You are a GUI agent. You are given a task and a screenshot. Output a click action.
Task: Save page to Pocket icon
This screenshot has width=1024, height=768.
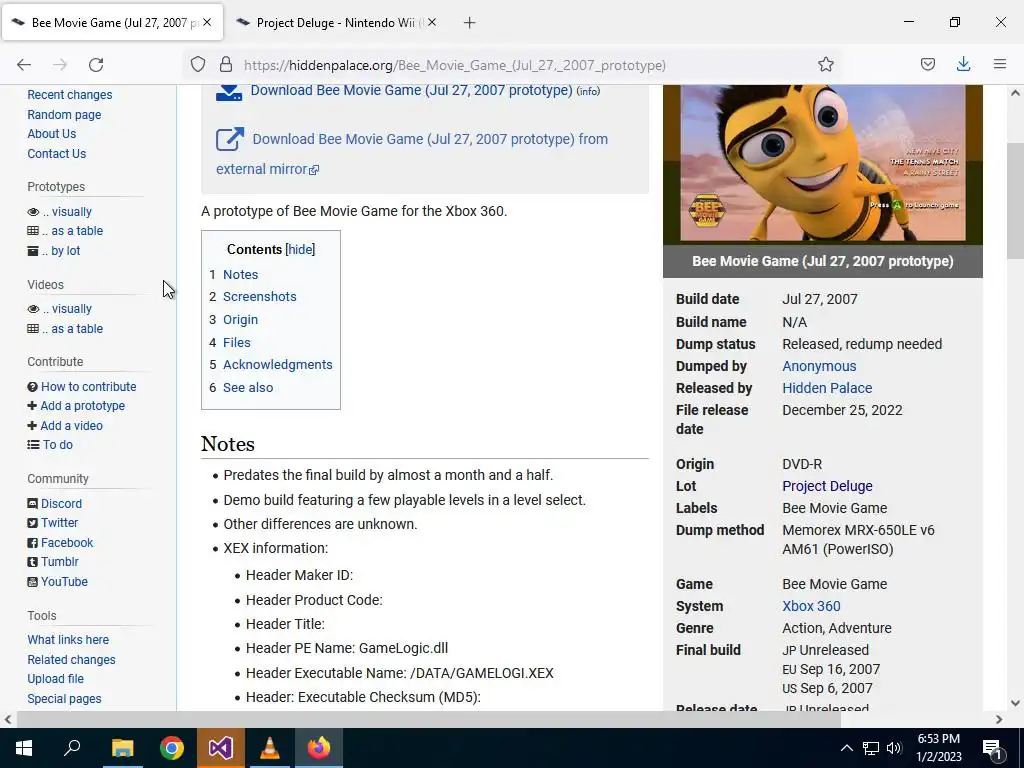click(x=927, y=65)
